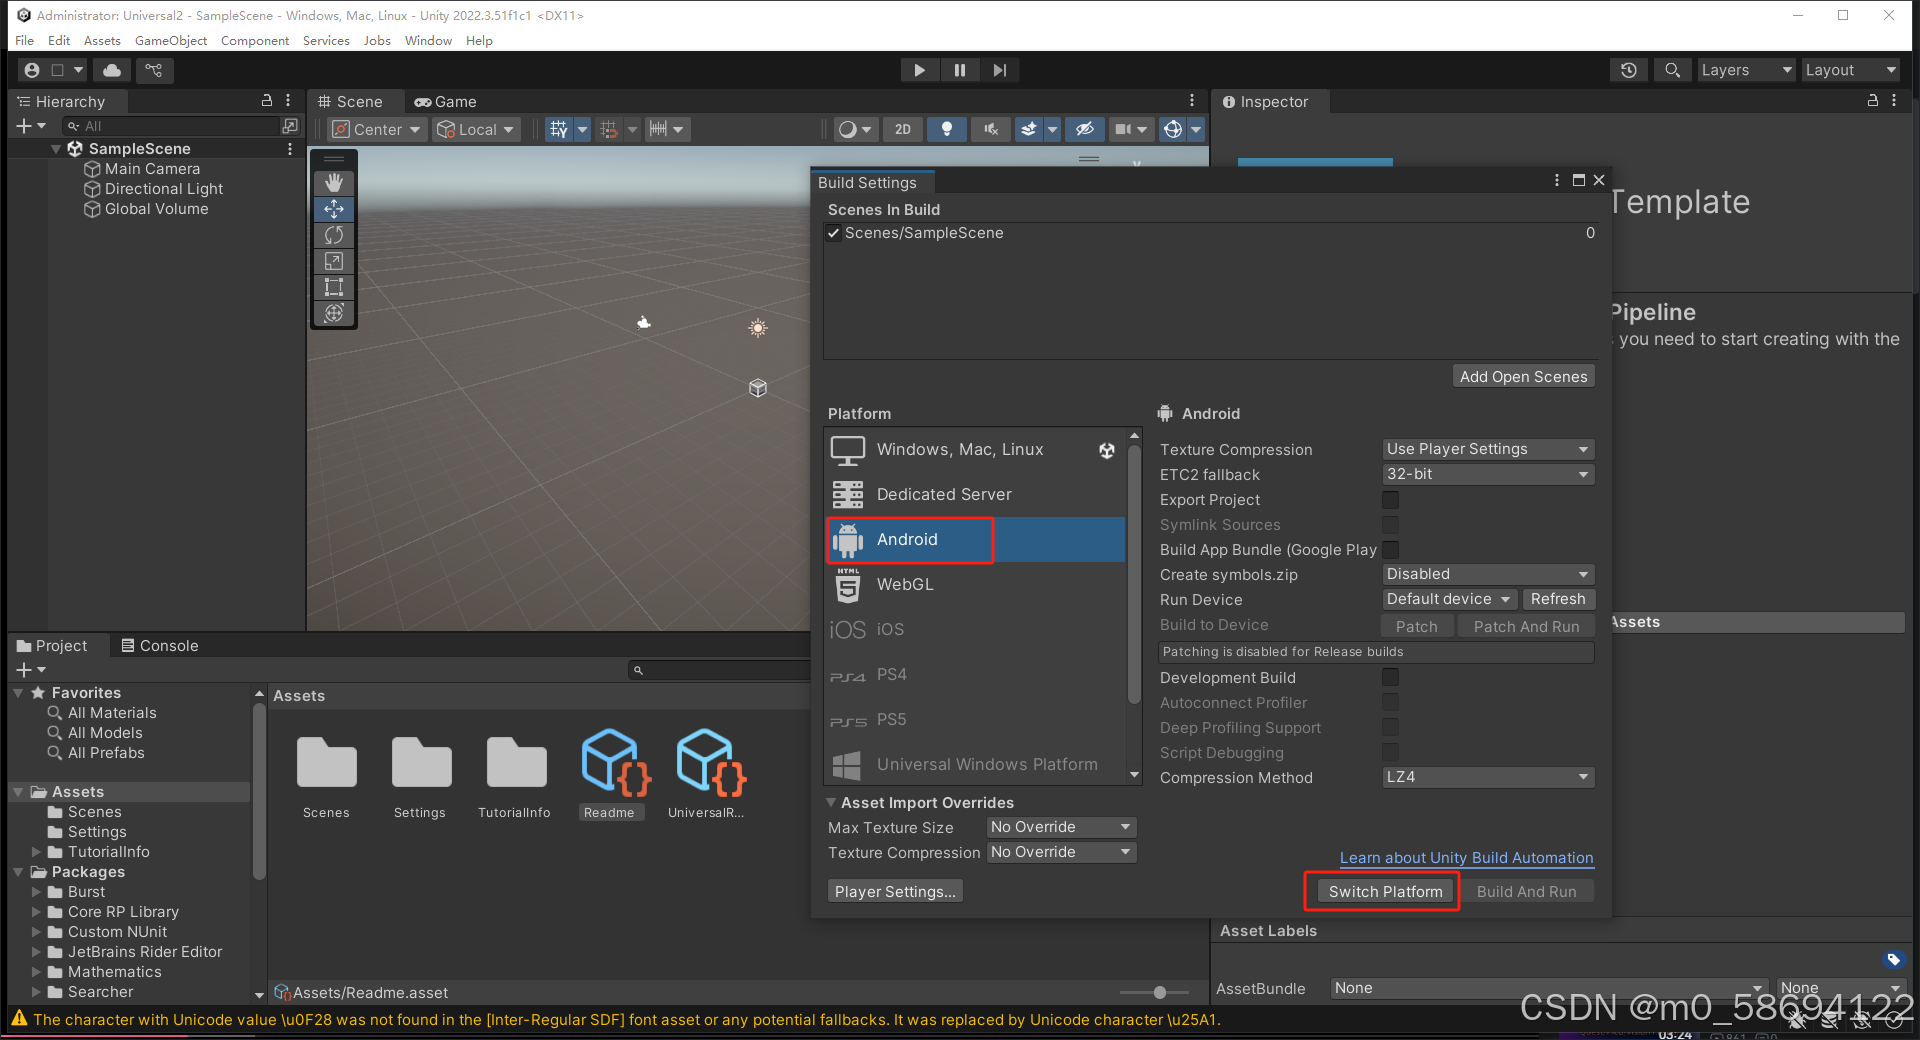This screenshot has height=1040, width=1920.
Task: Open Learn about Unity Build Automation link
Action: click(1466, 858)
